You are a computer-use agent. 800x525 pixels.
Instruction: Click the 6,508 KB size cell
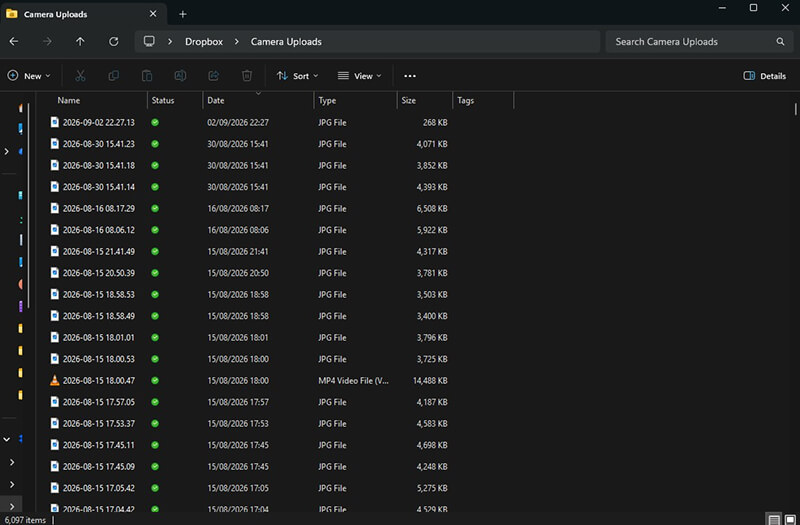click(432, 209)
